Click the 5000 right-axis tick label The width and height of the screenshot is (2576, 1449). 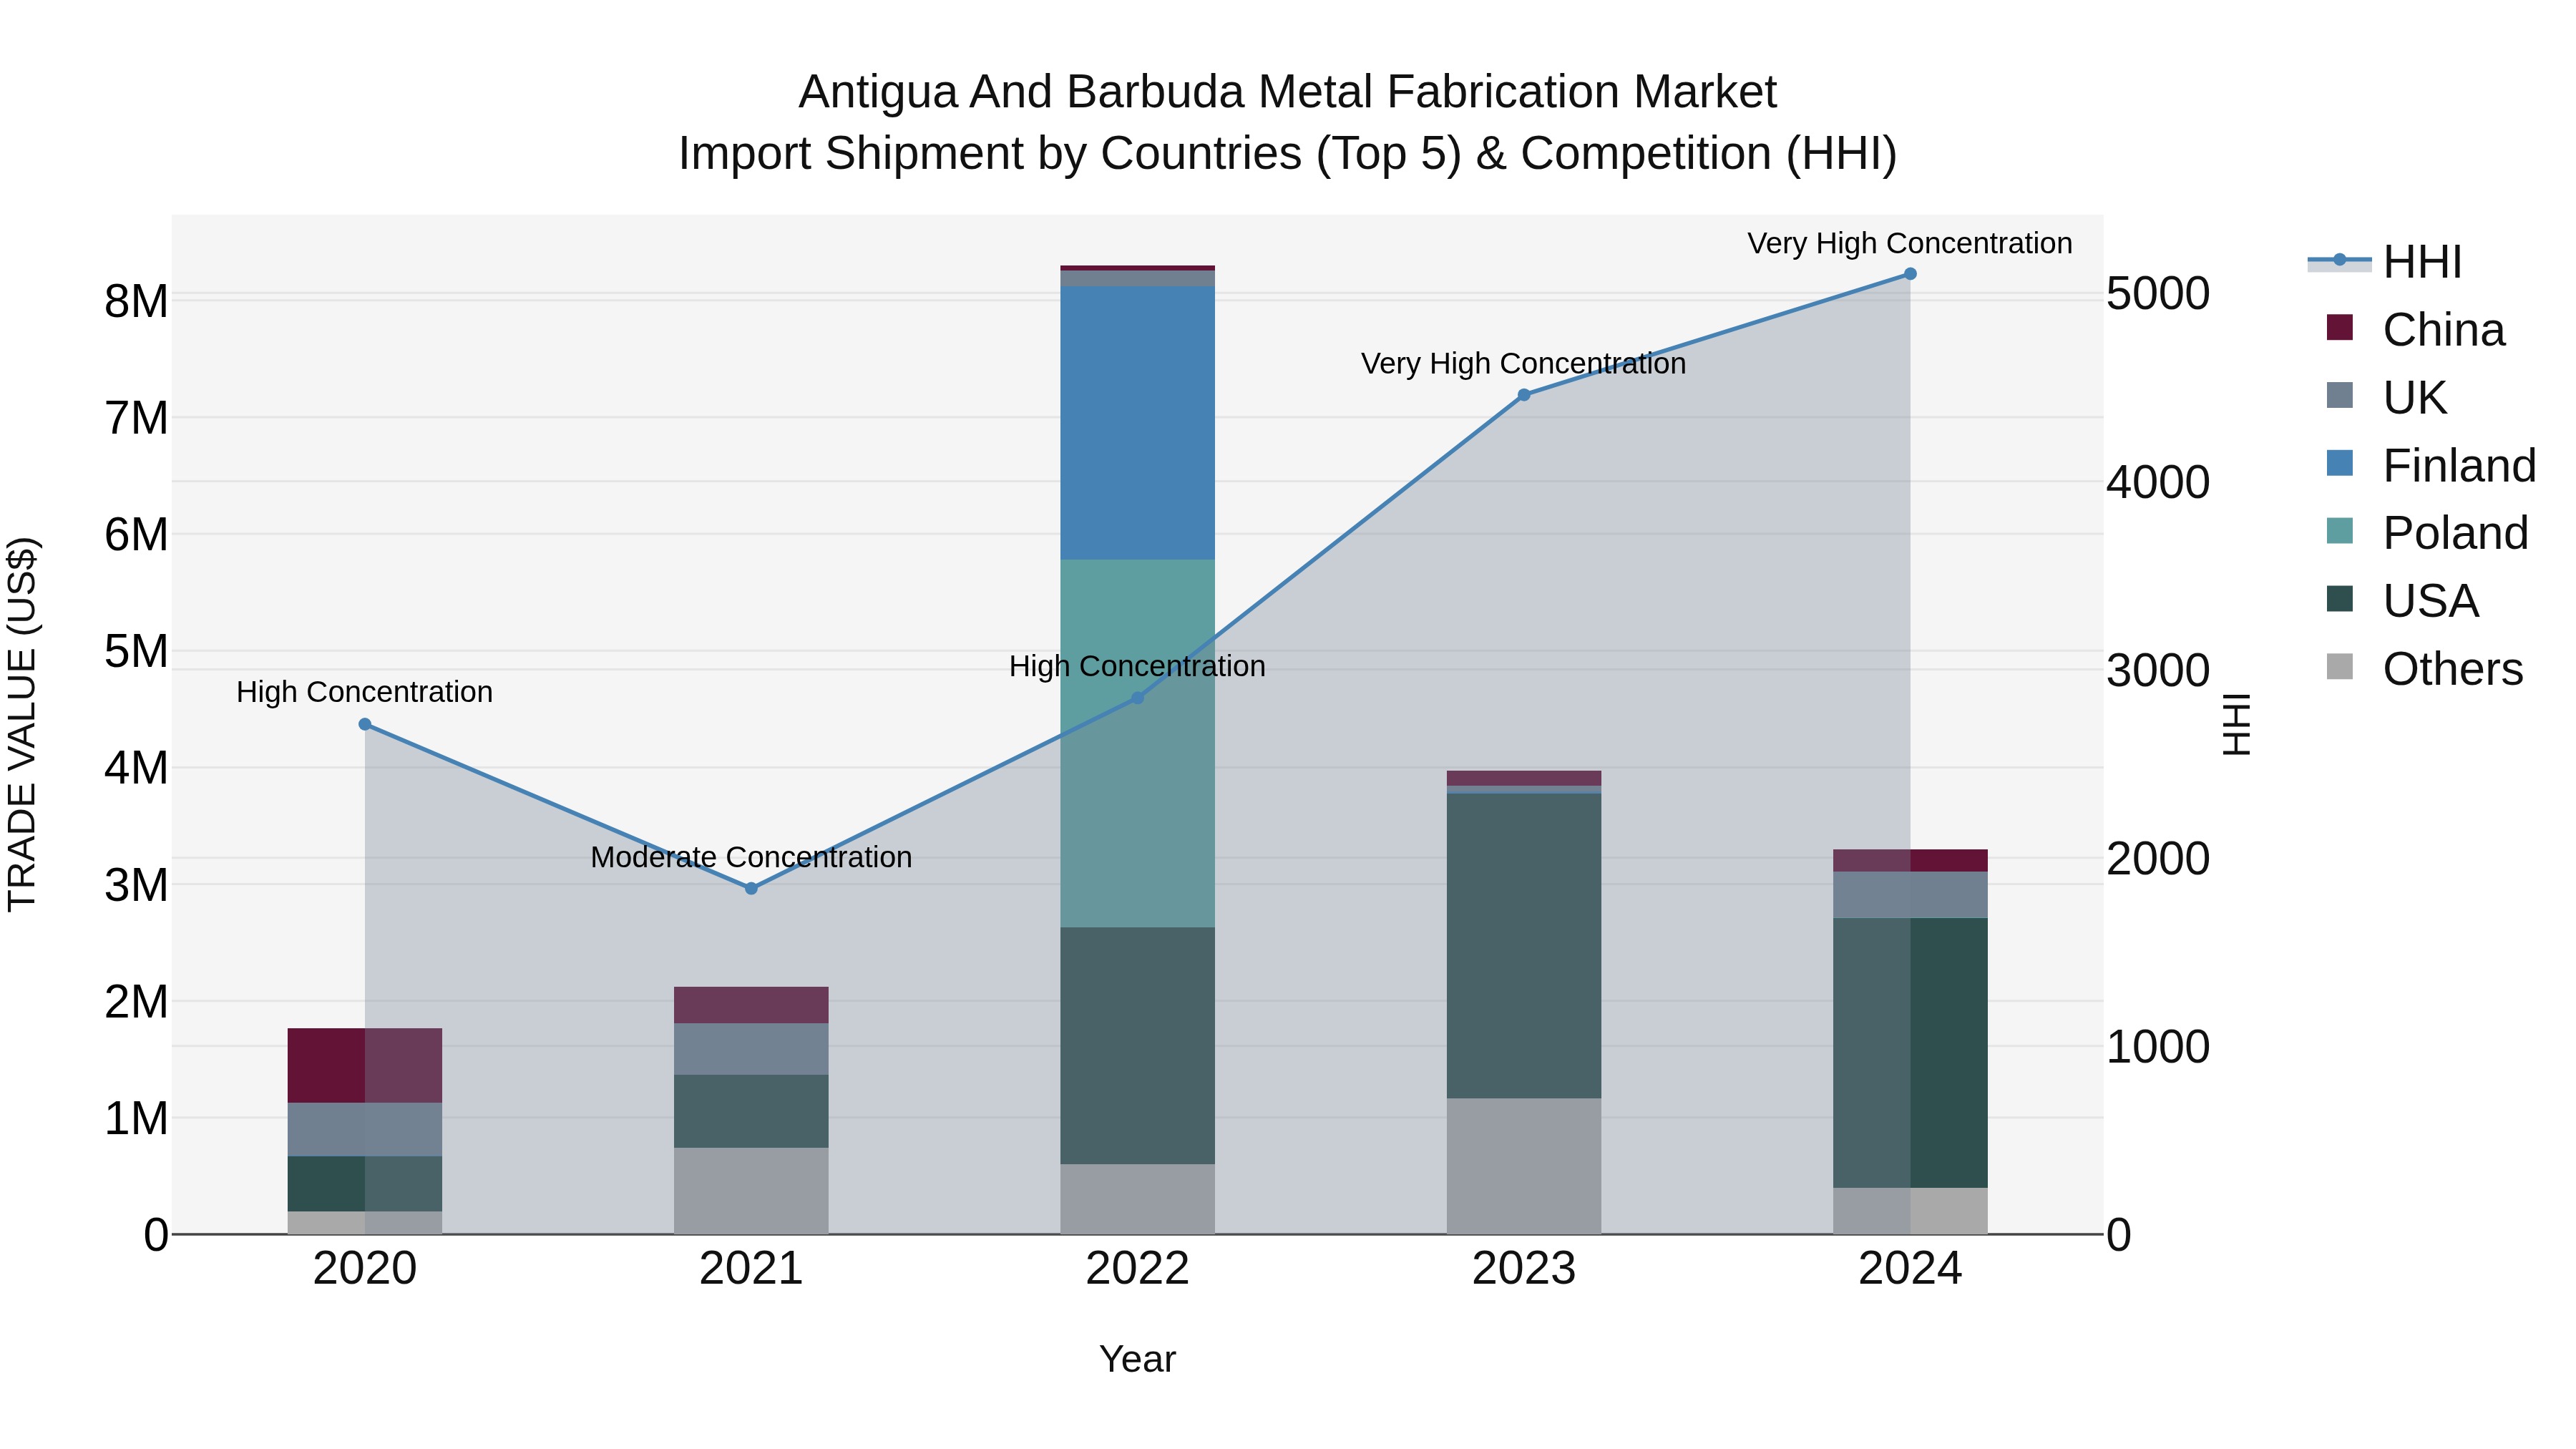coord(2158,294)
